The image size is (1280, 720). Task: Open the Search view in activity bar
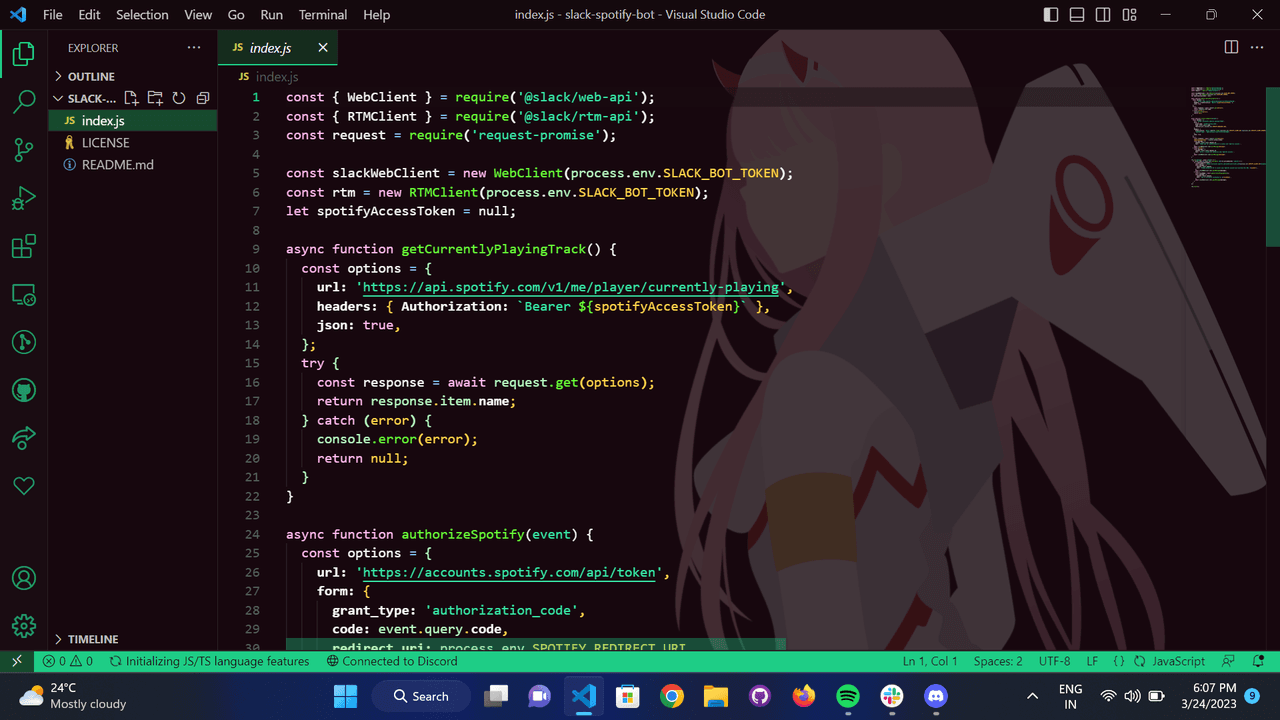(24, 101)
